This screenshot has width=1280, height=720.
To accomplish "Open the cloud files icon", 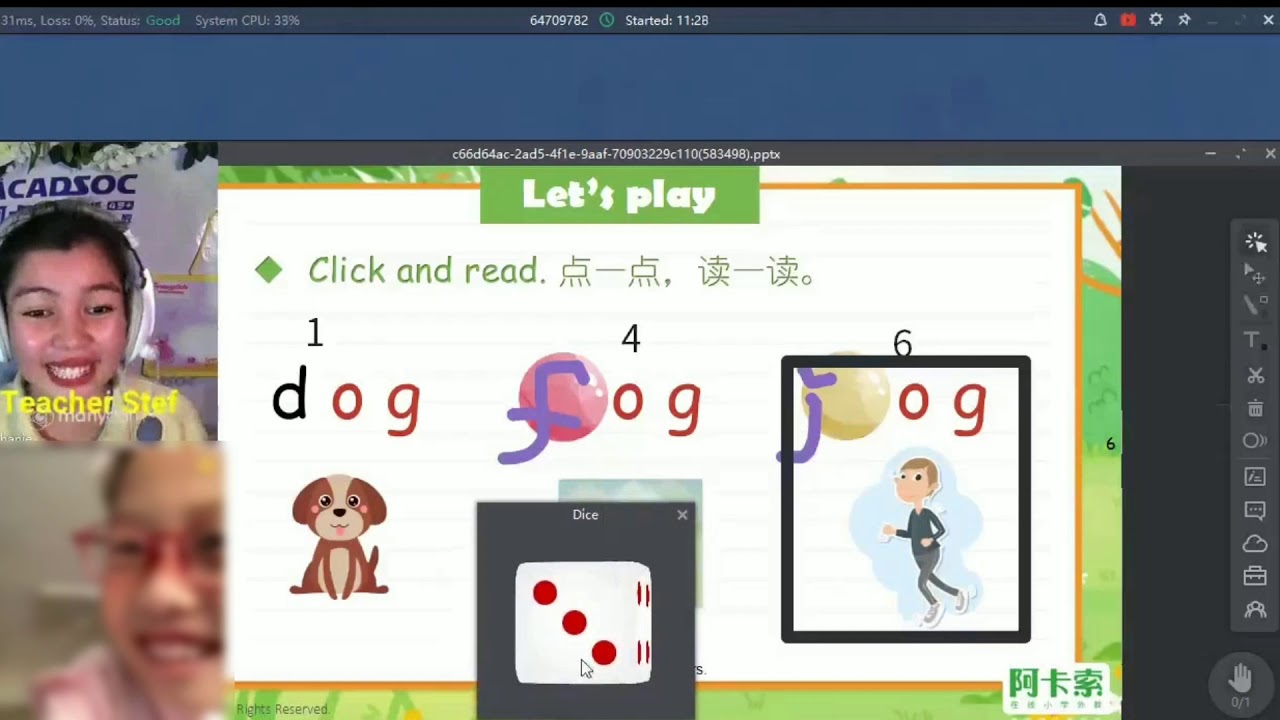I will coord(1255,544).
